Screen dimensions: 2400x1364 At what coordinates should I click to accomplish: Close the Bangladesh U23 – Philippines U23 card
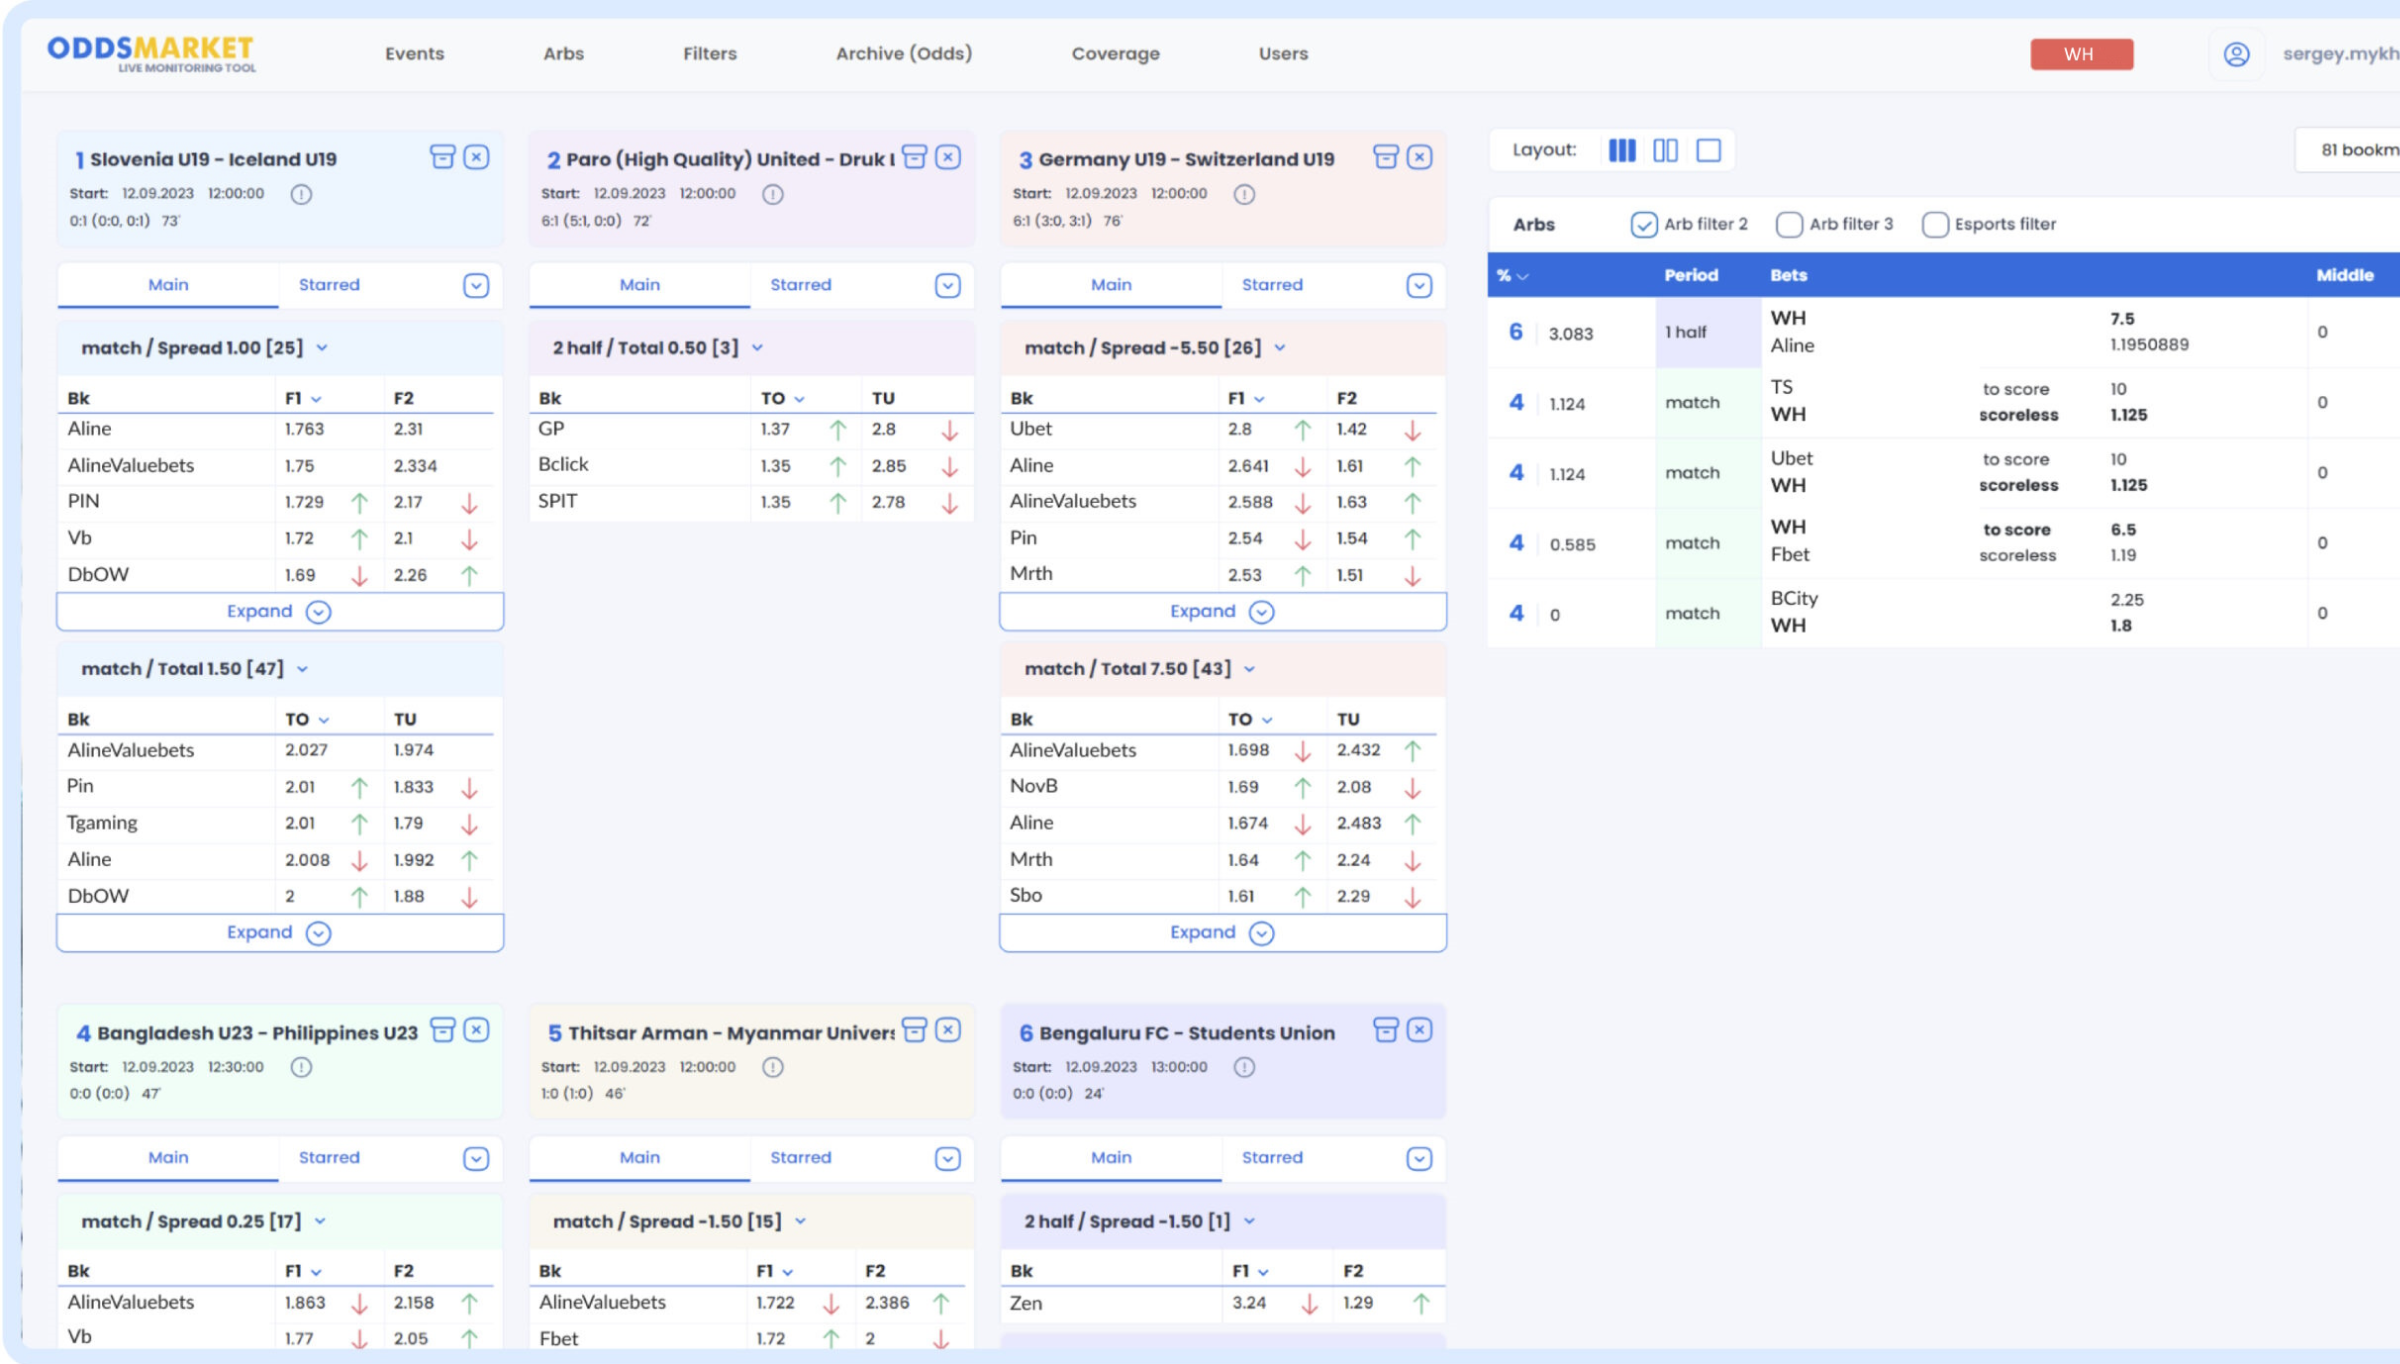click(x=477, y=1030)
